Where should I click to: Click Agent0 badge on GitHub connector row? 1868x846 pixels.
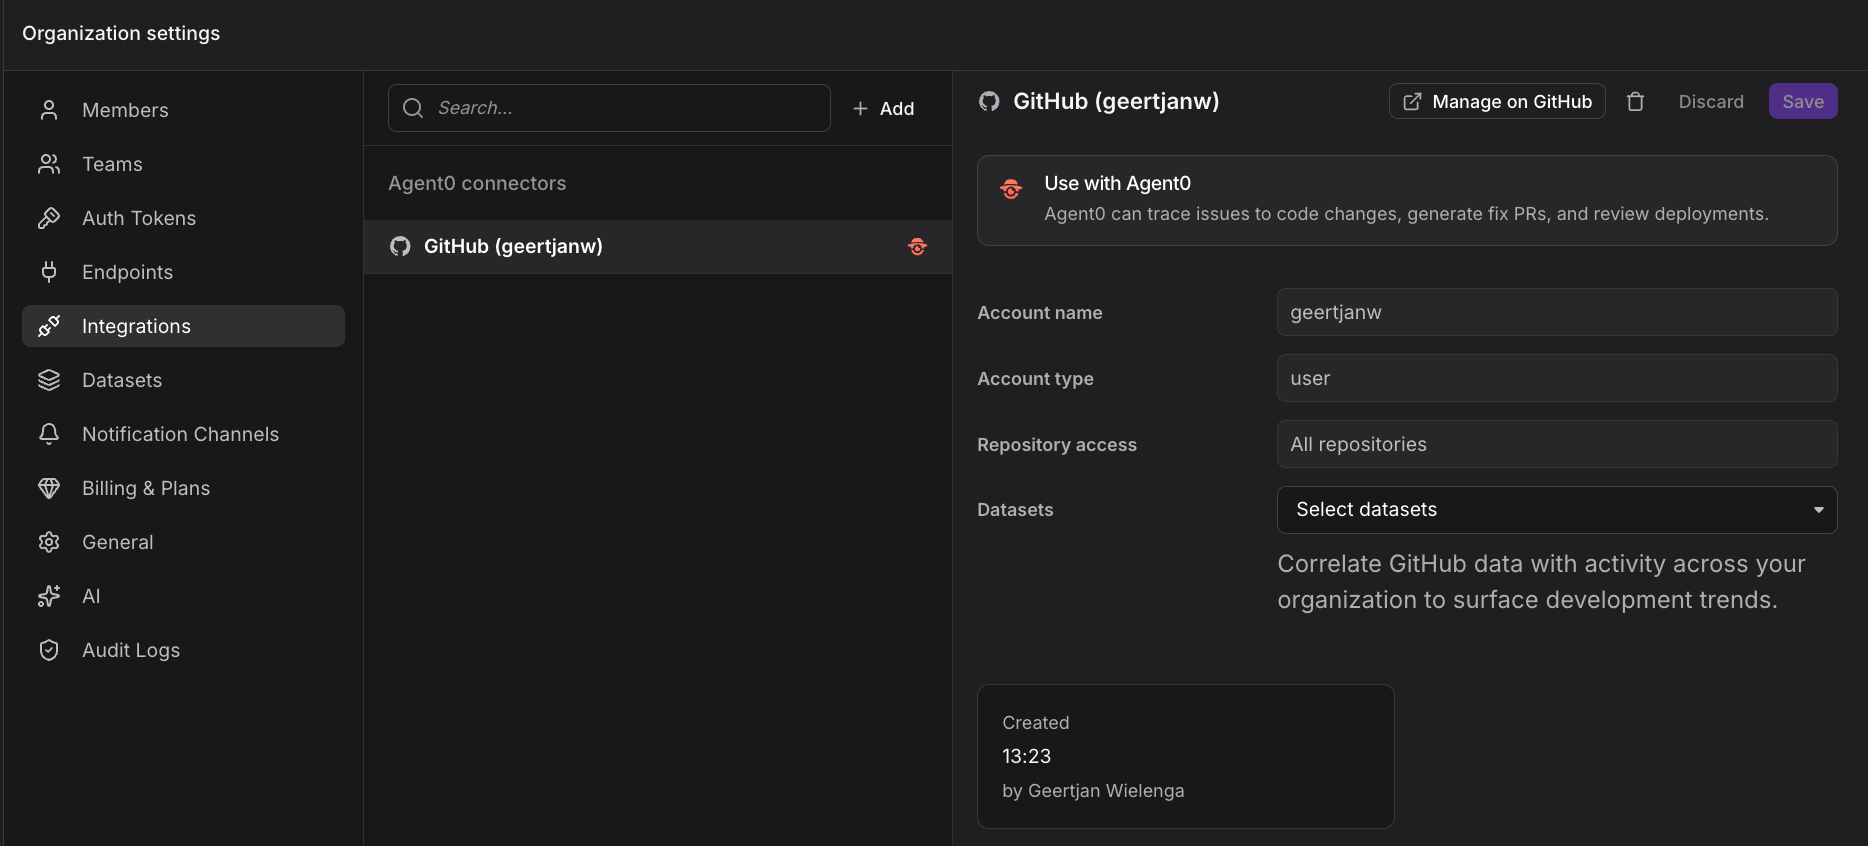pos(917,246)
